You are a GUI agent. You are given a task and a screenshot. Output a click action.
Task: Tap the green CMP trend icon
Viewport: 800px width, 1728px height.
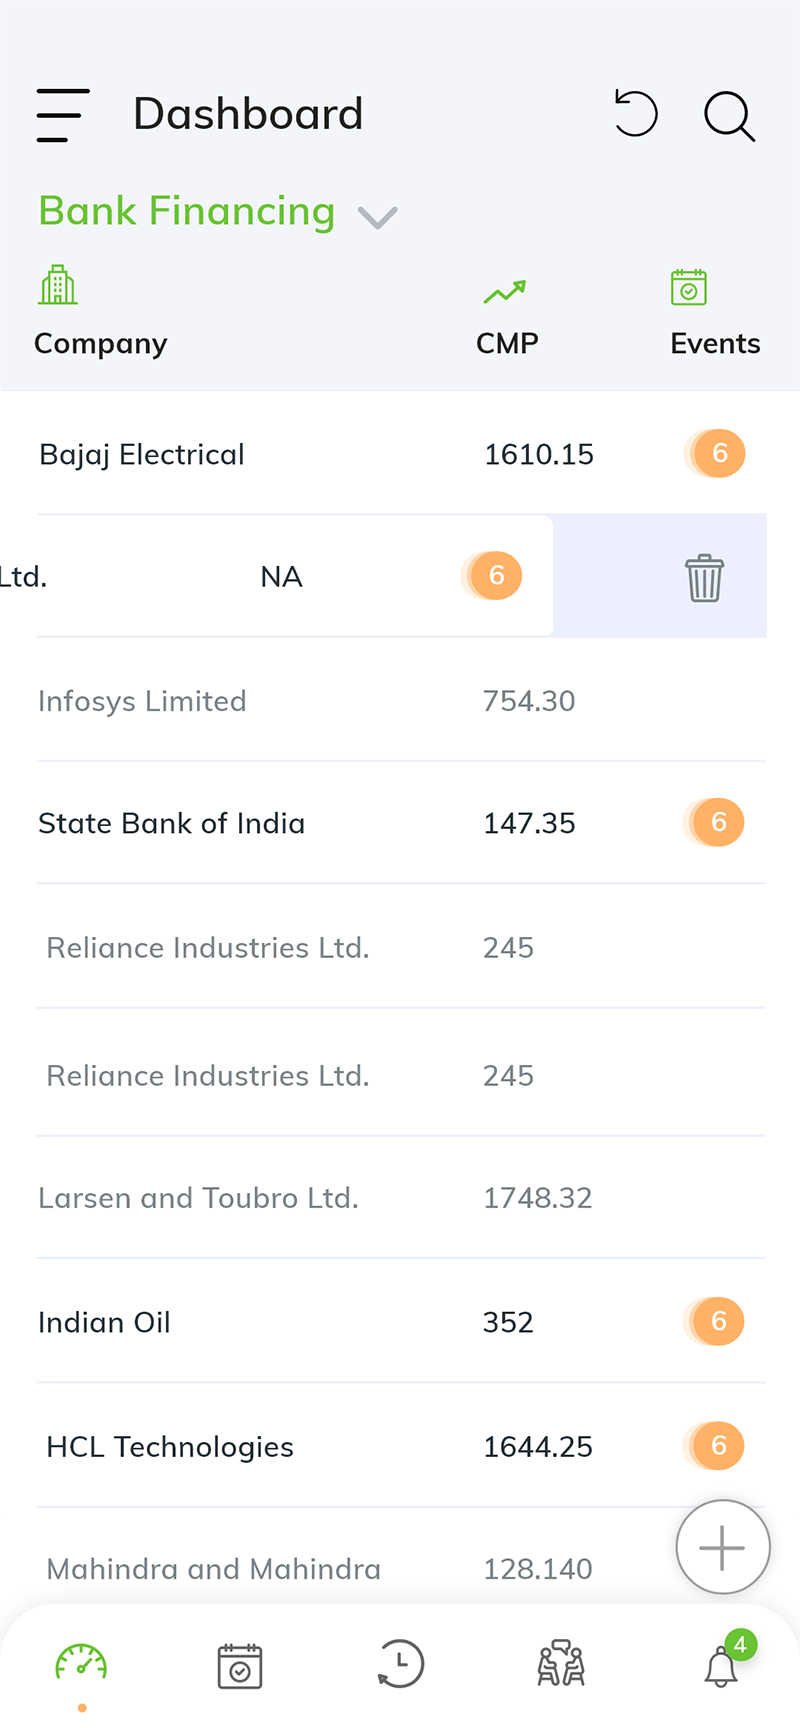[505, 291]
